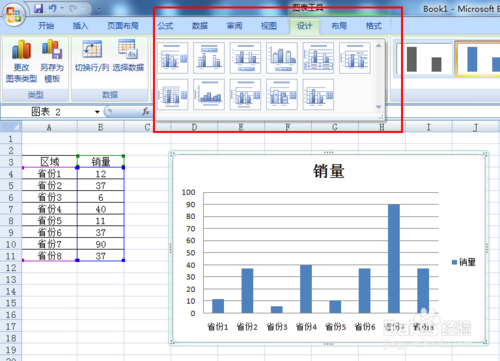The height and width of the screenshot is (361, 500).
Task: Switch to the 布局 (Layout) tab
Action: tap(339, 26)
